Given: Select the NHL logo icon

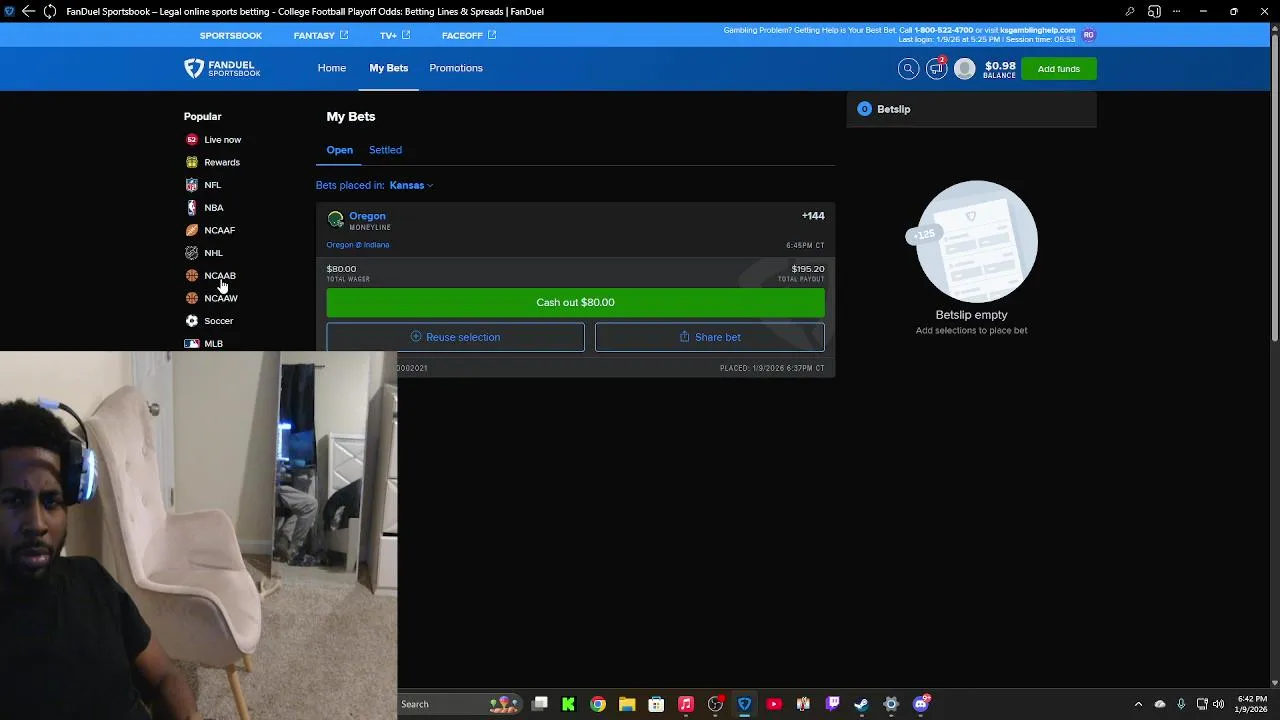Looking at the screenshot, I should 192,253.
